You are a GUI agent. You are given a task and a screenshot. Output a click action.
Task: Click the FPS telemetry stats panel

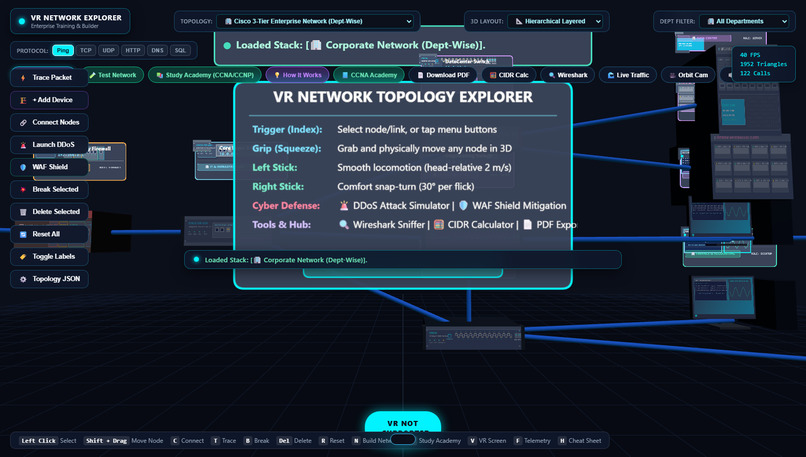click(x=763, y=64)
